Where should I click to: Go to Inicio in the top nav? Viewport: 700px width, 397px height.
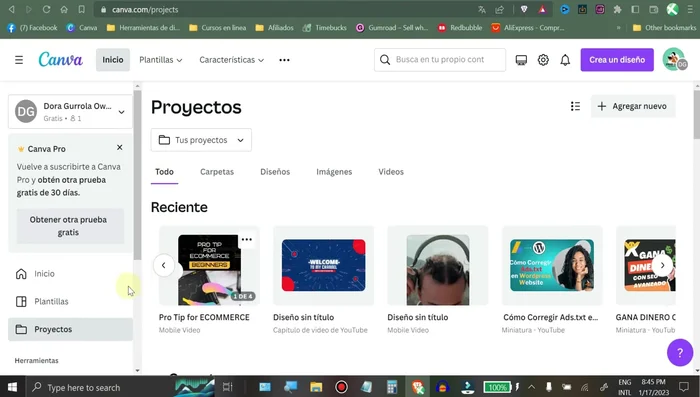click(x=113, y=60)
